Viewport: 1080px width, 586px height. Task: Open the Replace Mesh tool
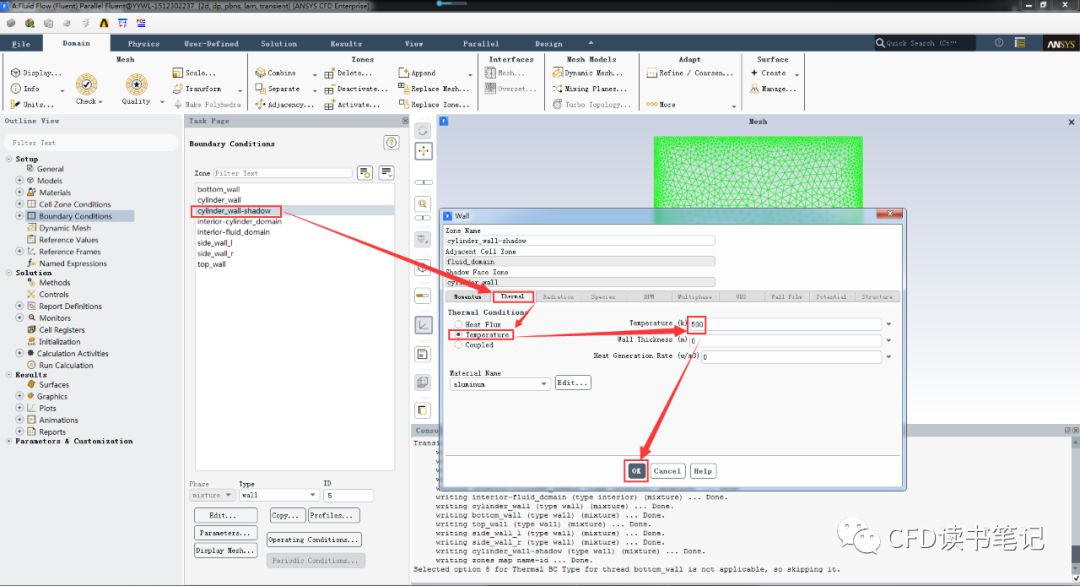tap(433, 88)
